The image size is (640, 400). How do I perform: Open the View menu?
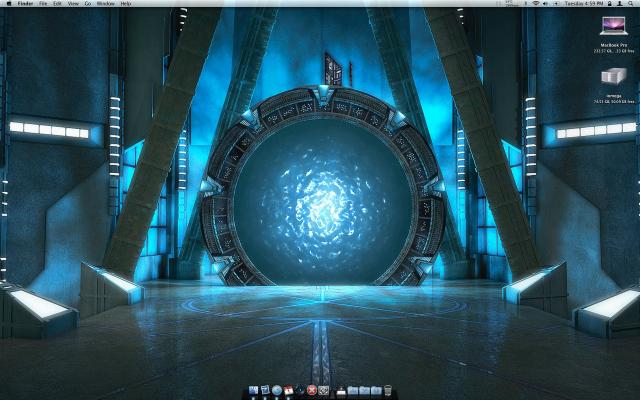click(x=73, y=3)
